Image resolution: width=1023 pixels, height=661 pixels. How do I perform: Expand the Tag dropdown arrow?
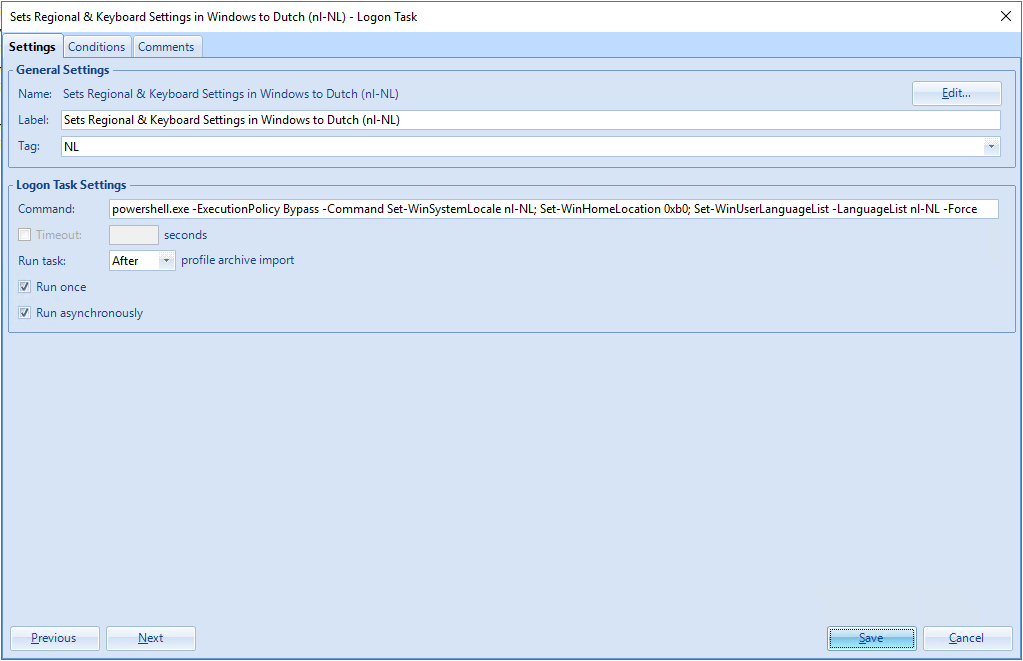pyautogui.click(x=991, y=147)
